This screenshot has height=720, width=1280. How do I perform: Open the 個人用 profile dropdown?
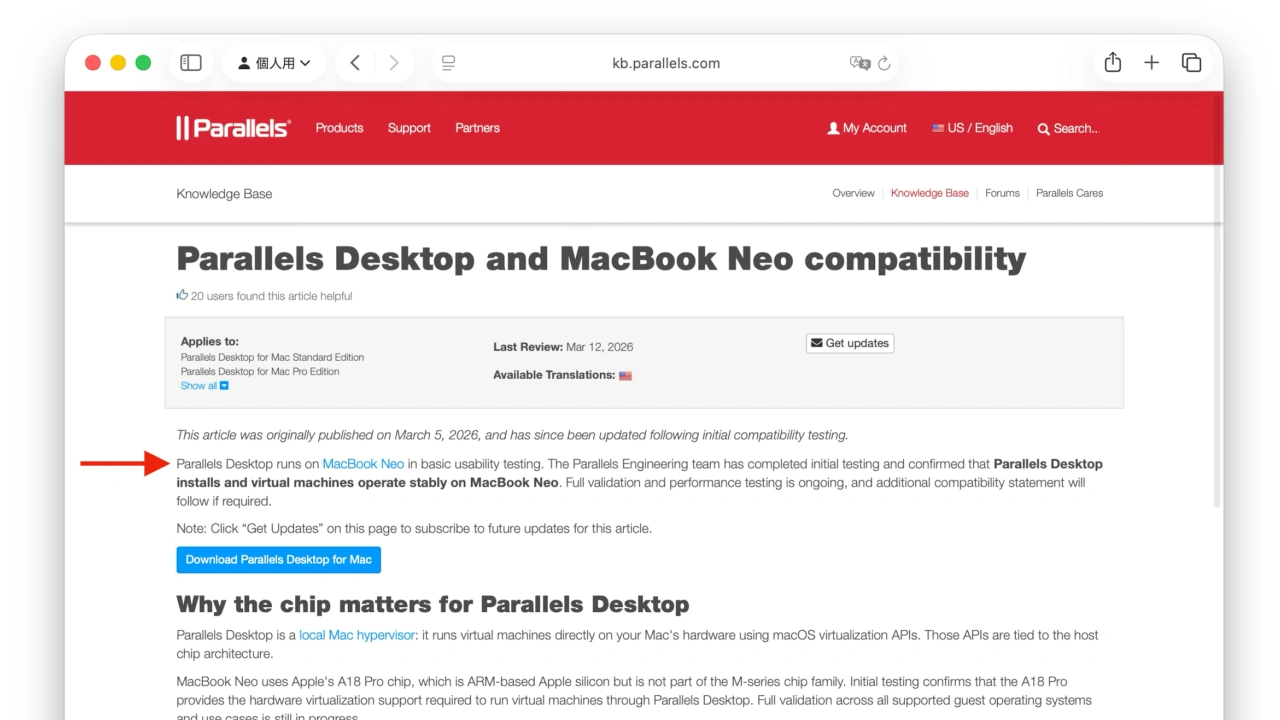click(274, 62)
